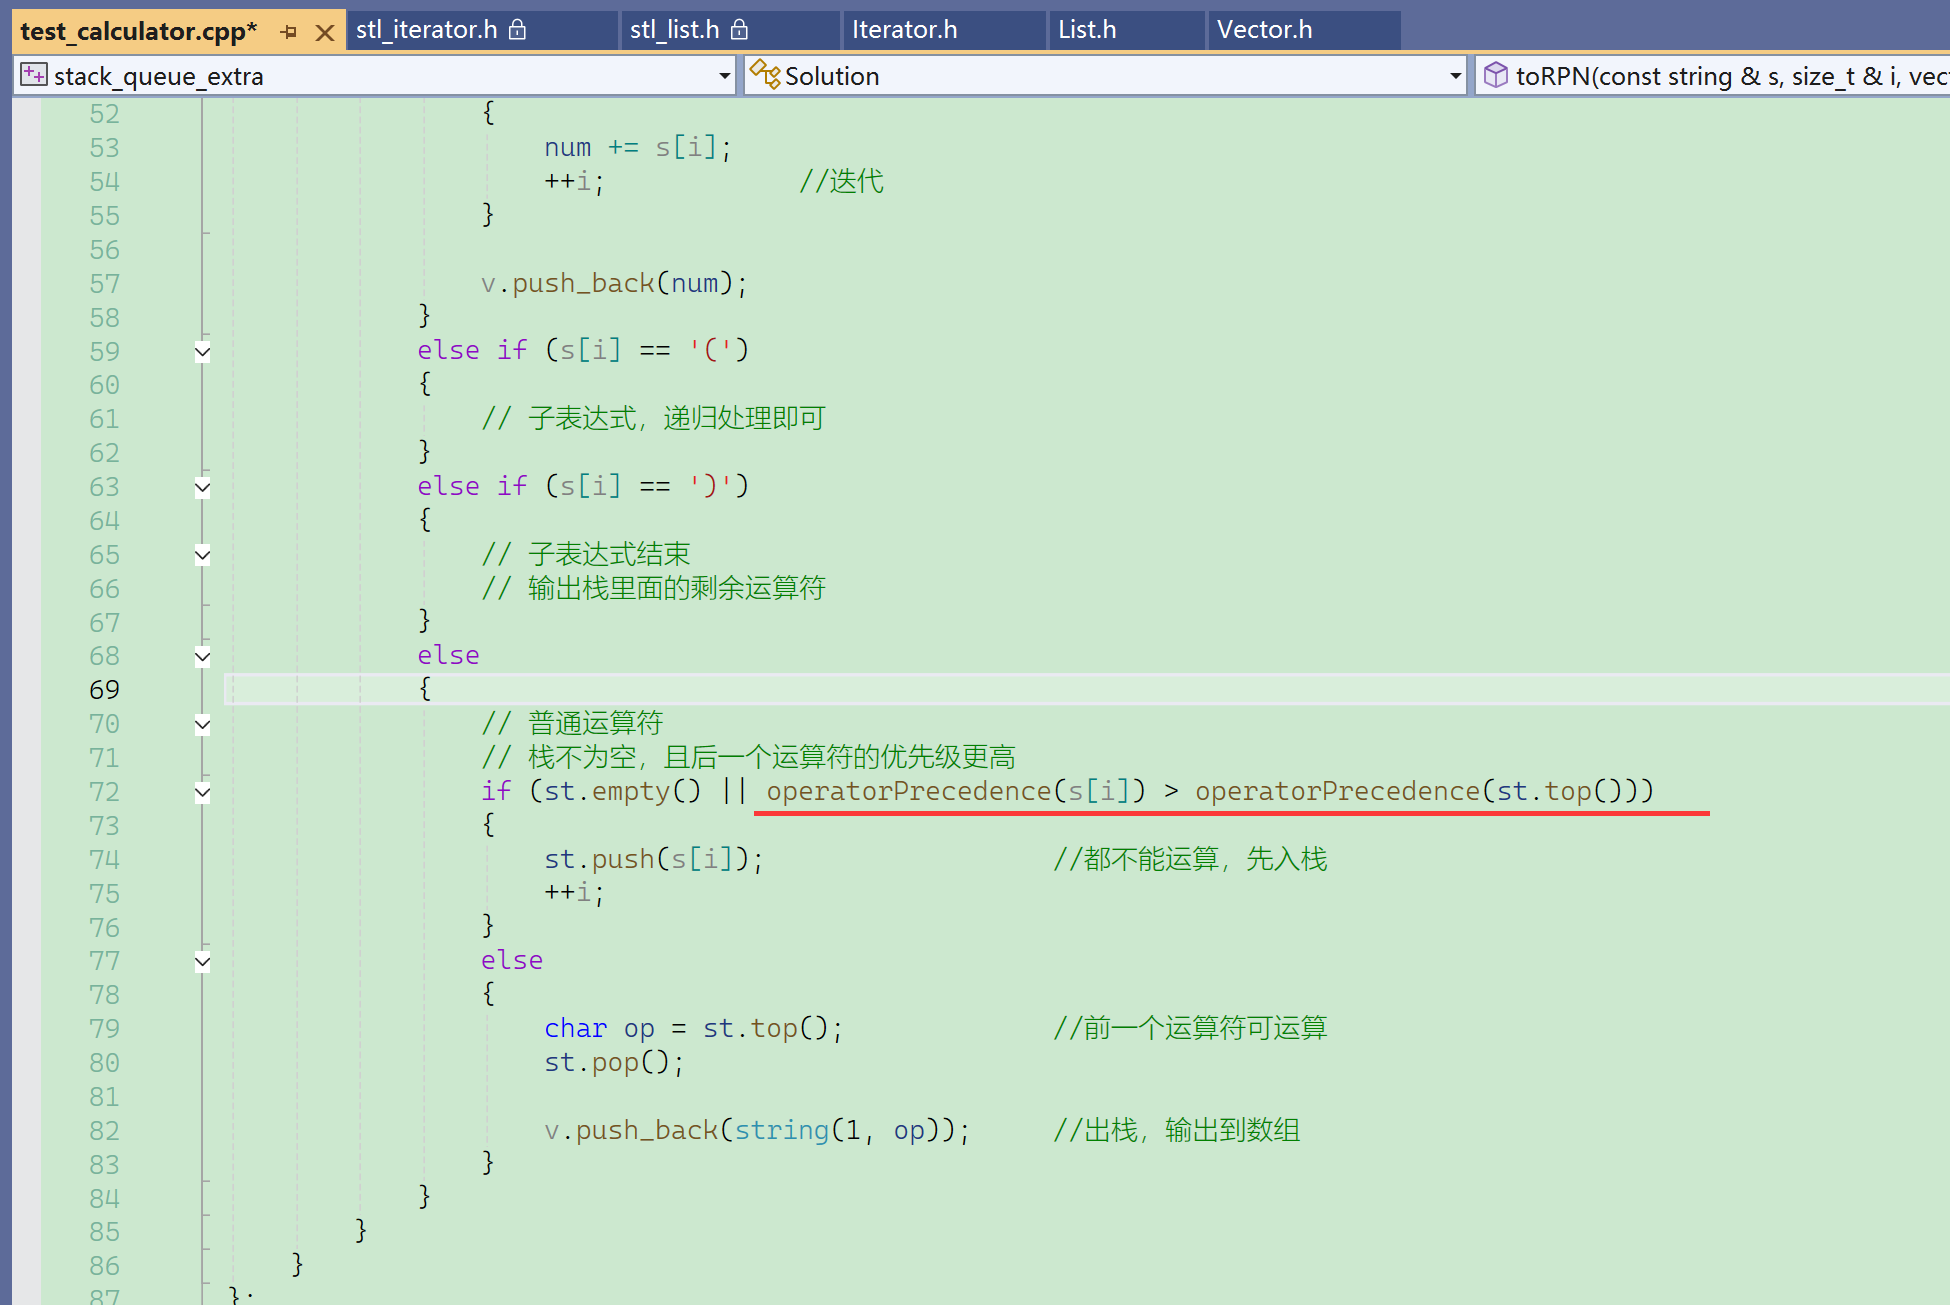This screenshot has width=1950, height=1305.
Task: Click the pin icon on test_calculator.cpp tab
Action: pos(289,32)
